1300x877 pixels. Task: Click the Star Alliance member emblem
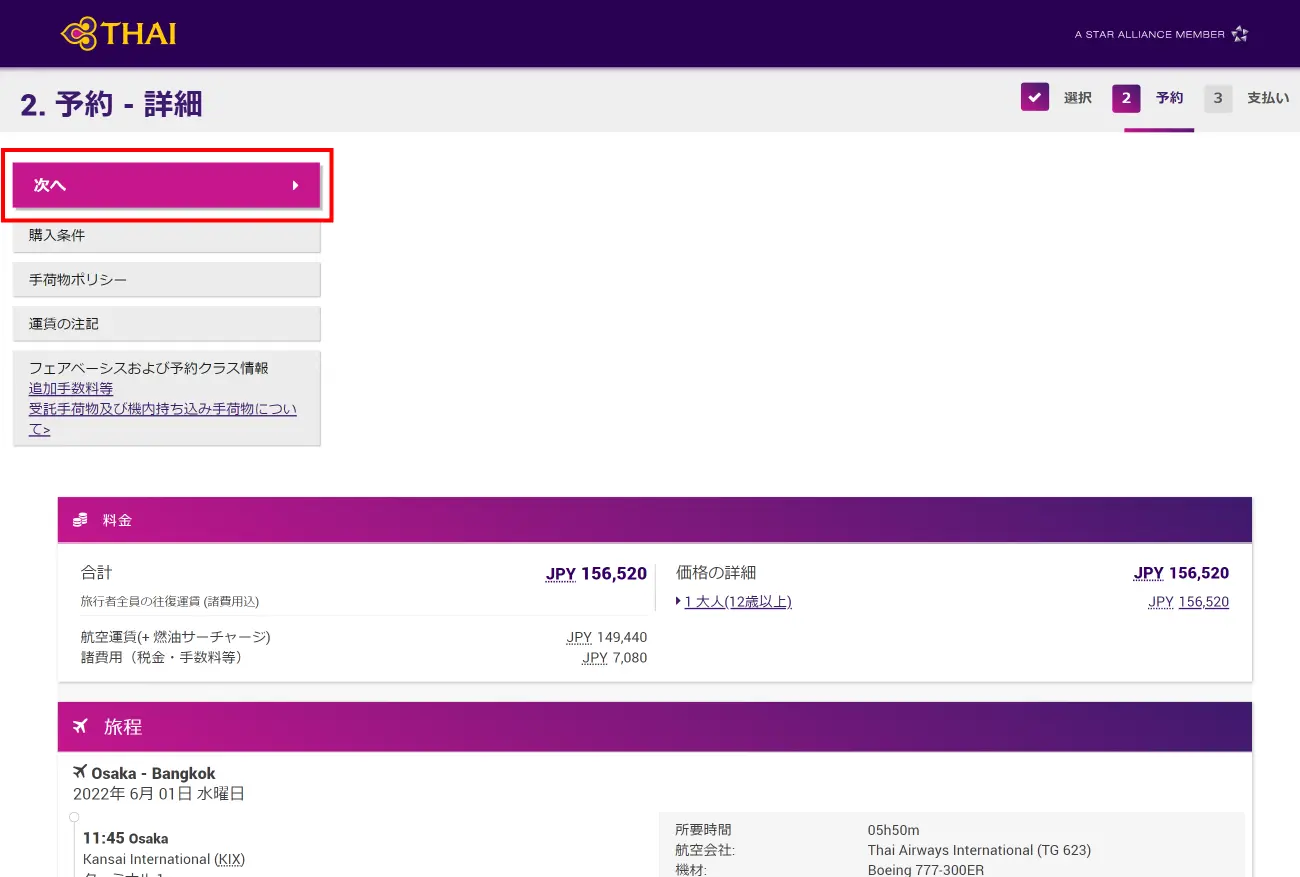pos(1240,34)
